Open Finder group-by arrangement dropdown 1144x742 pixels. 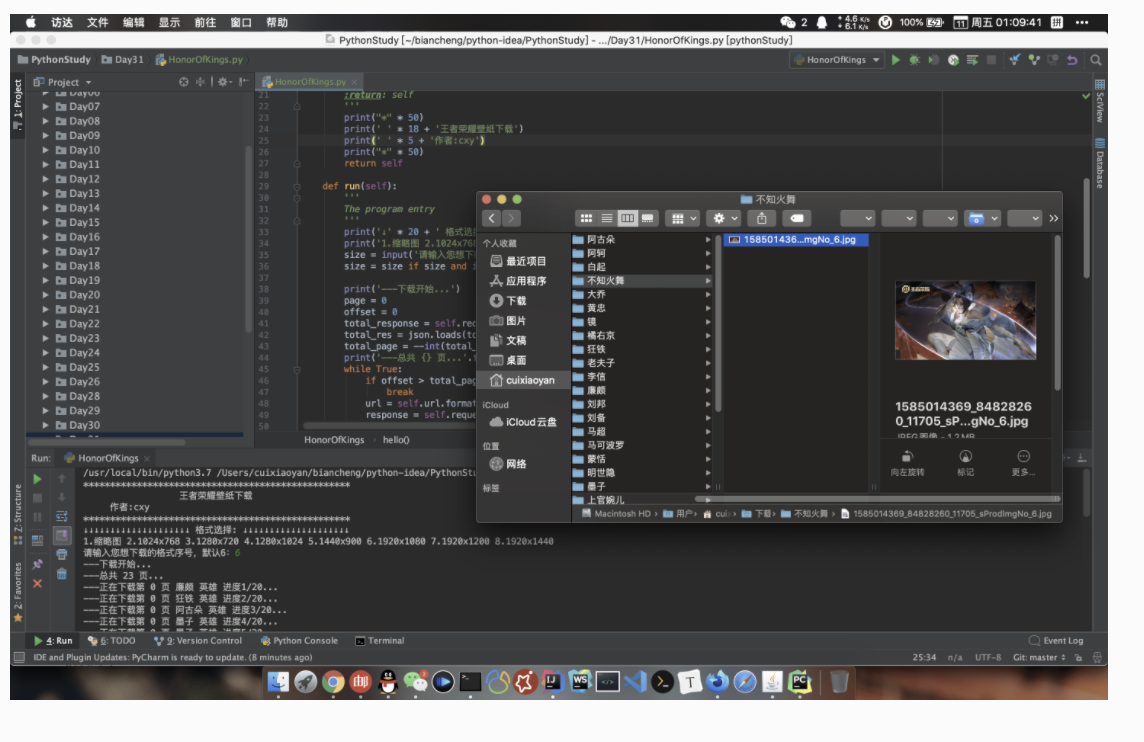(x=684, y=218)
